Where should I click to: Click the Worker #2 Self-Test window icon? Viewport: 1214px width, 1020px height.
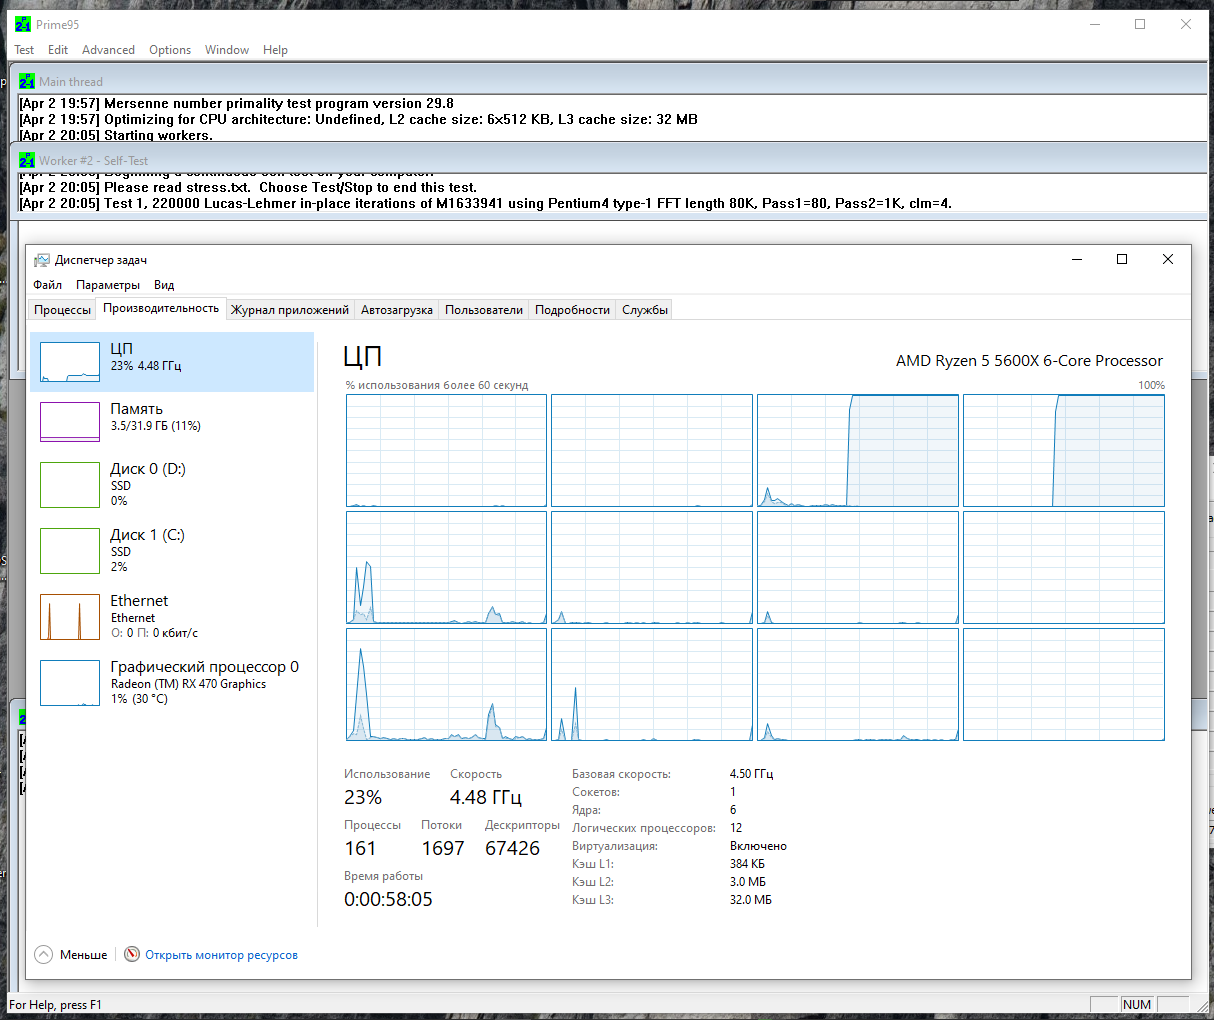pos(27,160)
